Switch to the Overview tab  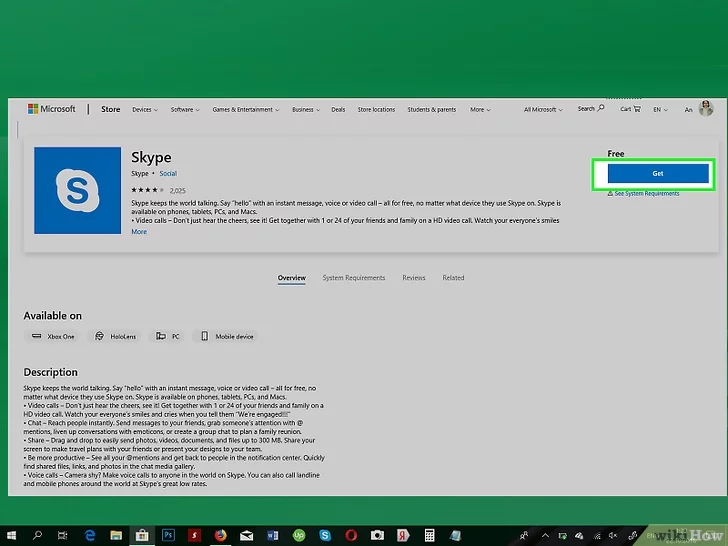pyautogui.click(x=292, y=278)
